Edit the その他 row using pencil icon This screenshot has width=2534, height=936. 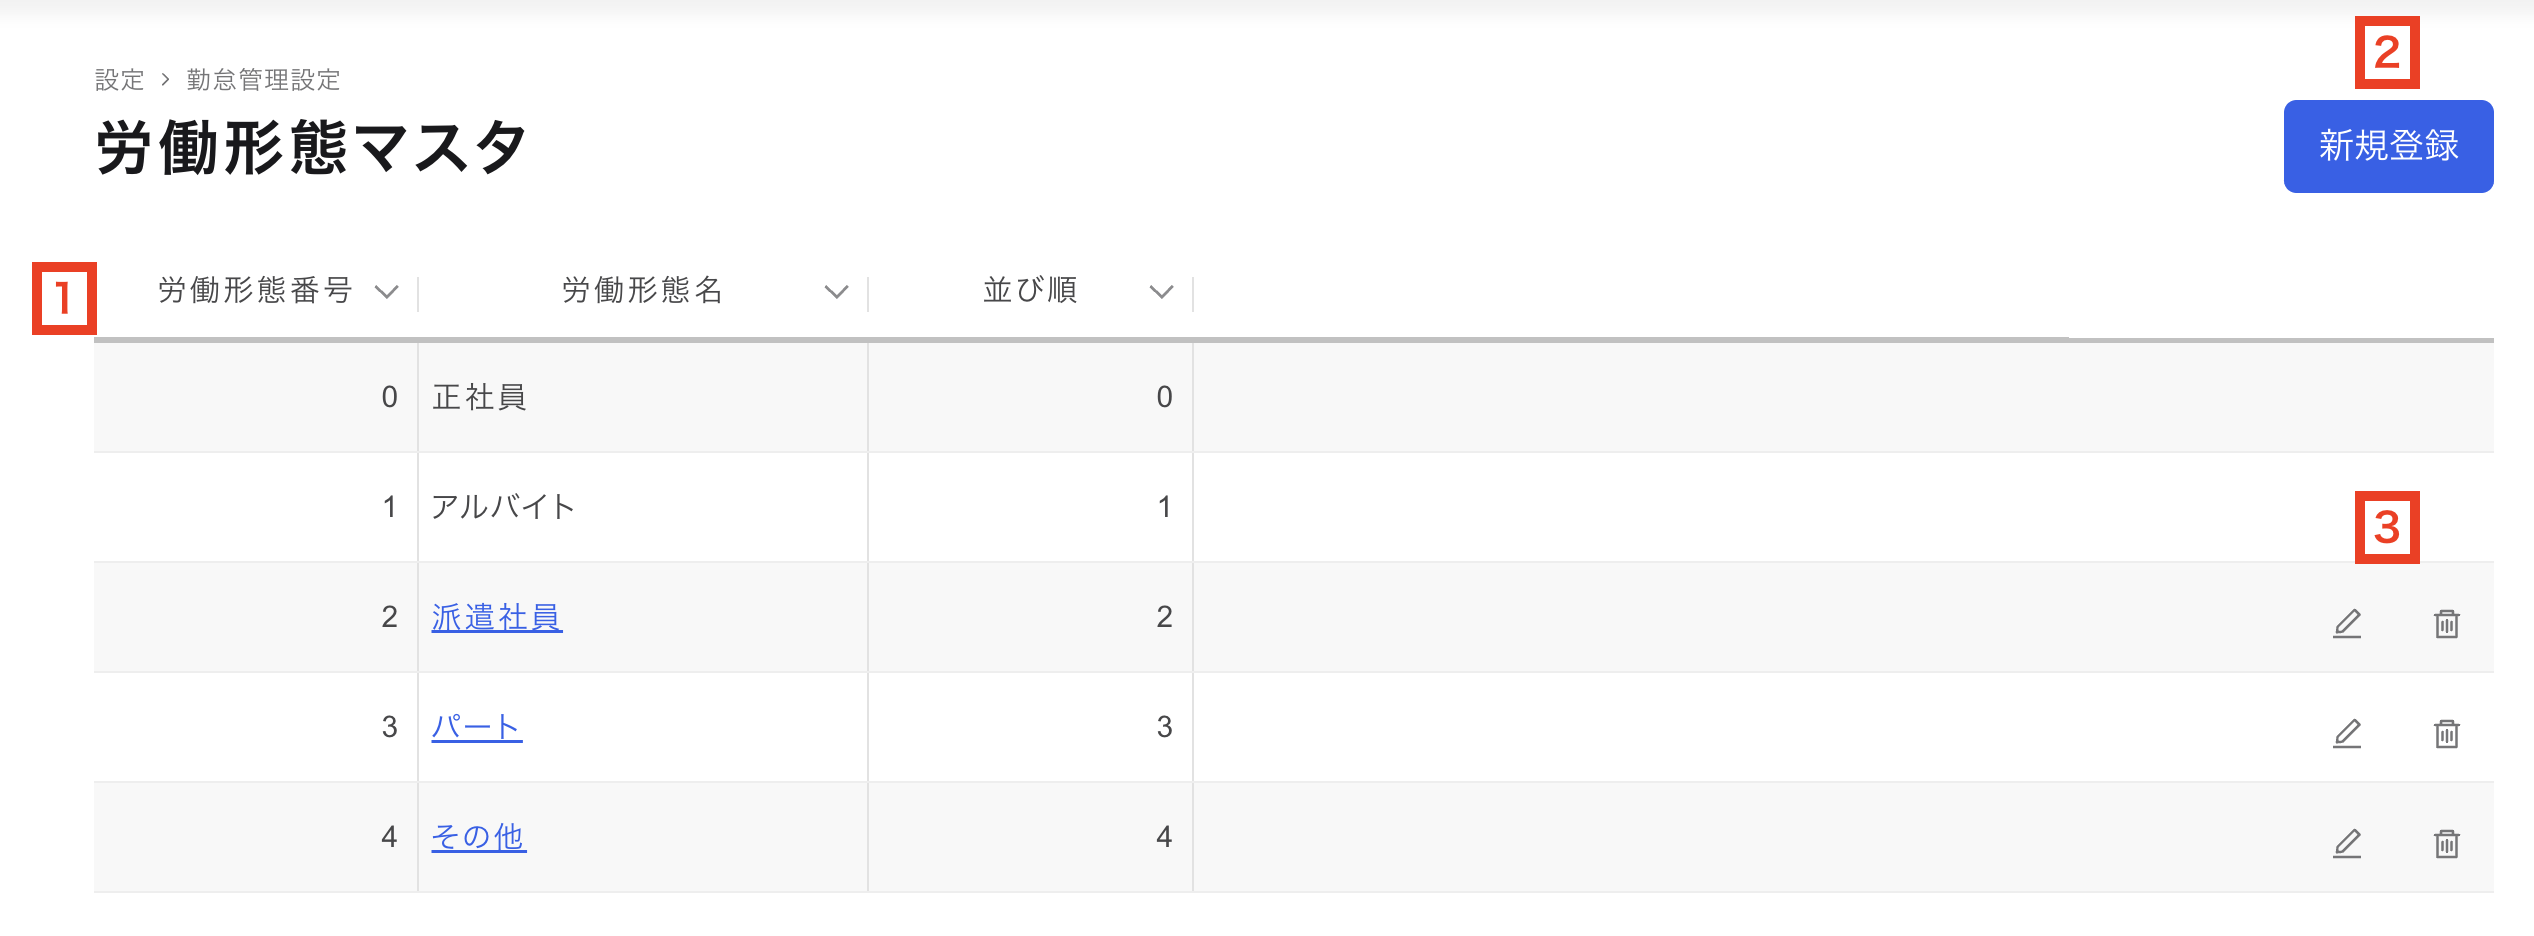point(2347,843)
